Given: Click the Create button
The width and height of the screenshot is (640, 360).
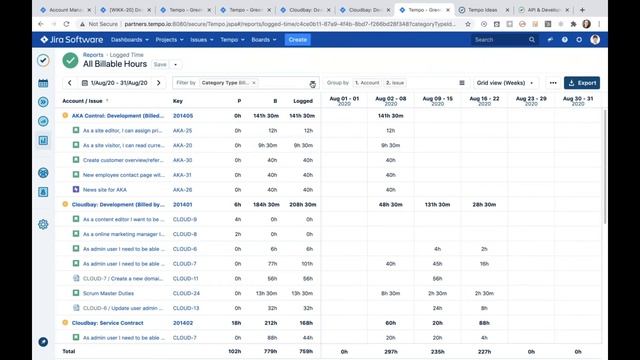Looking at the screenshot, I should coord(298,40).
